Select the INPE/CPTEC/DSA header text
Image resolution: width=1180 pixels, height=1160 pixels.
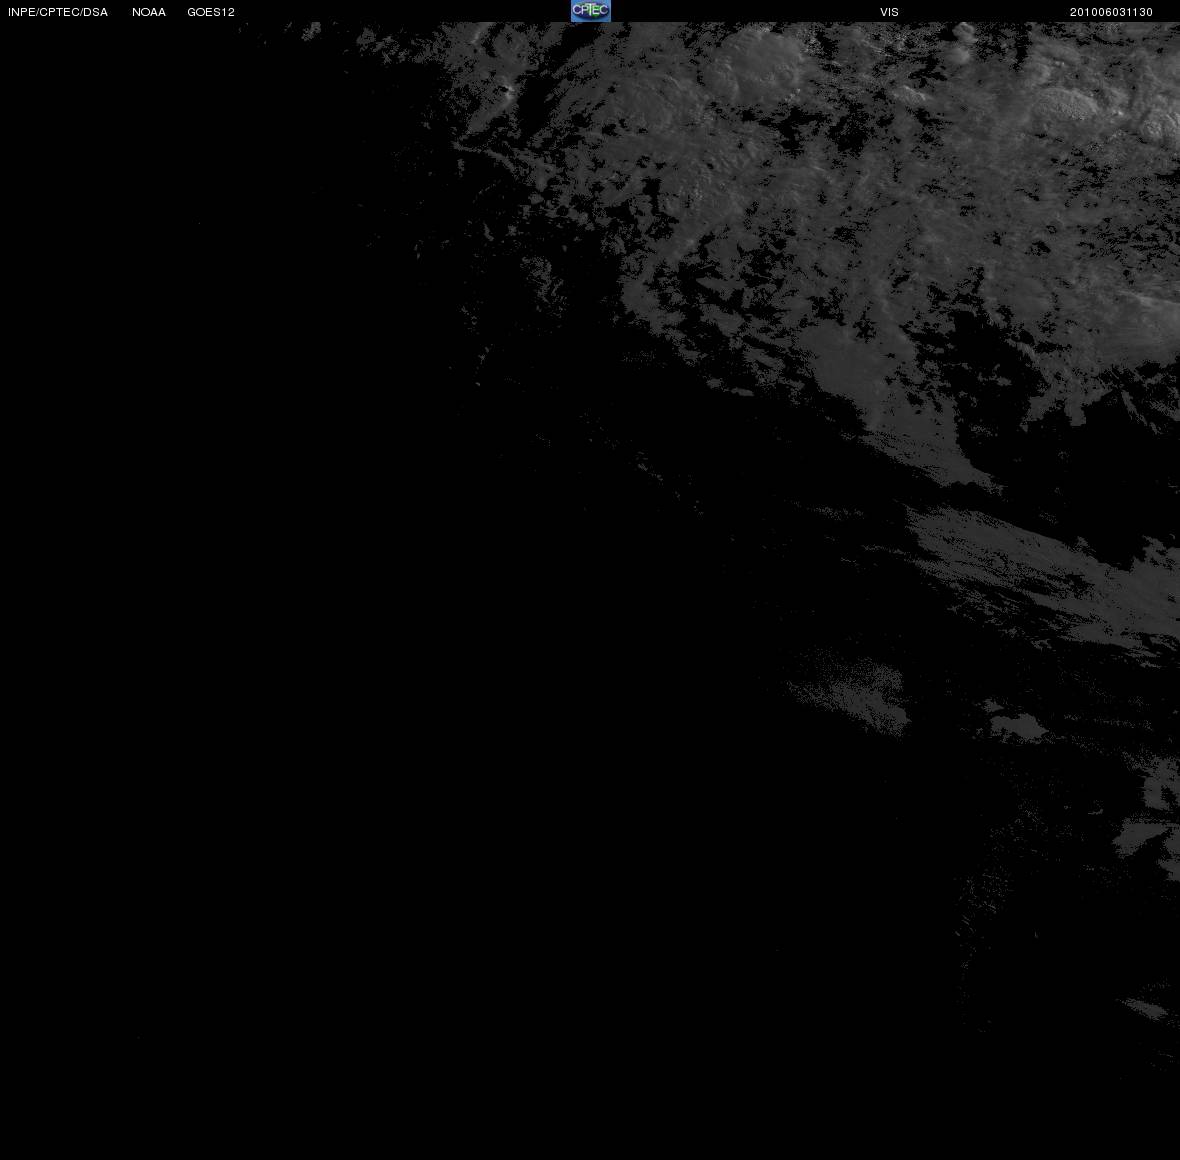pos(58,12)
